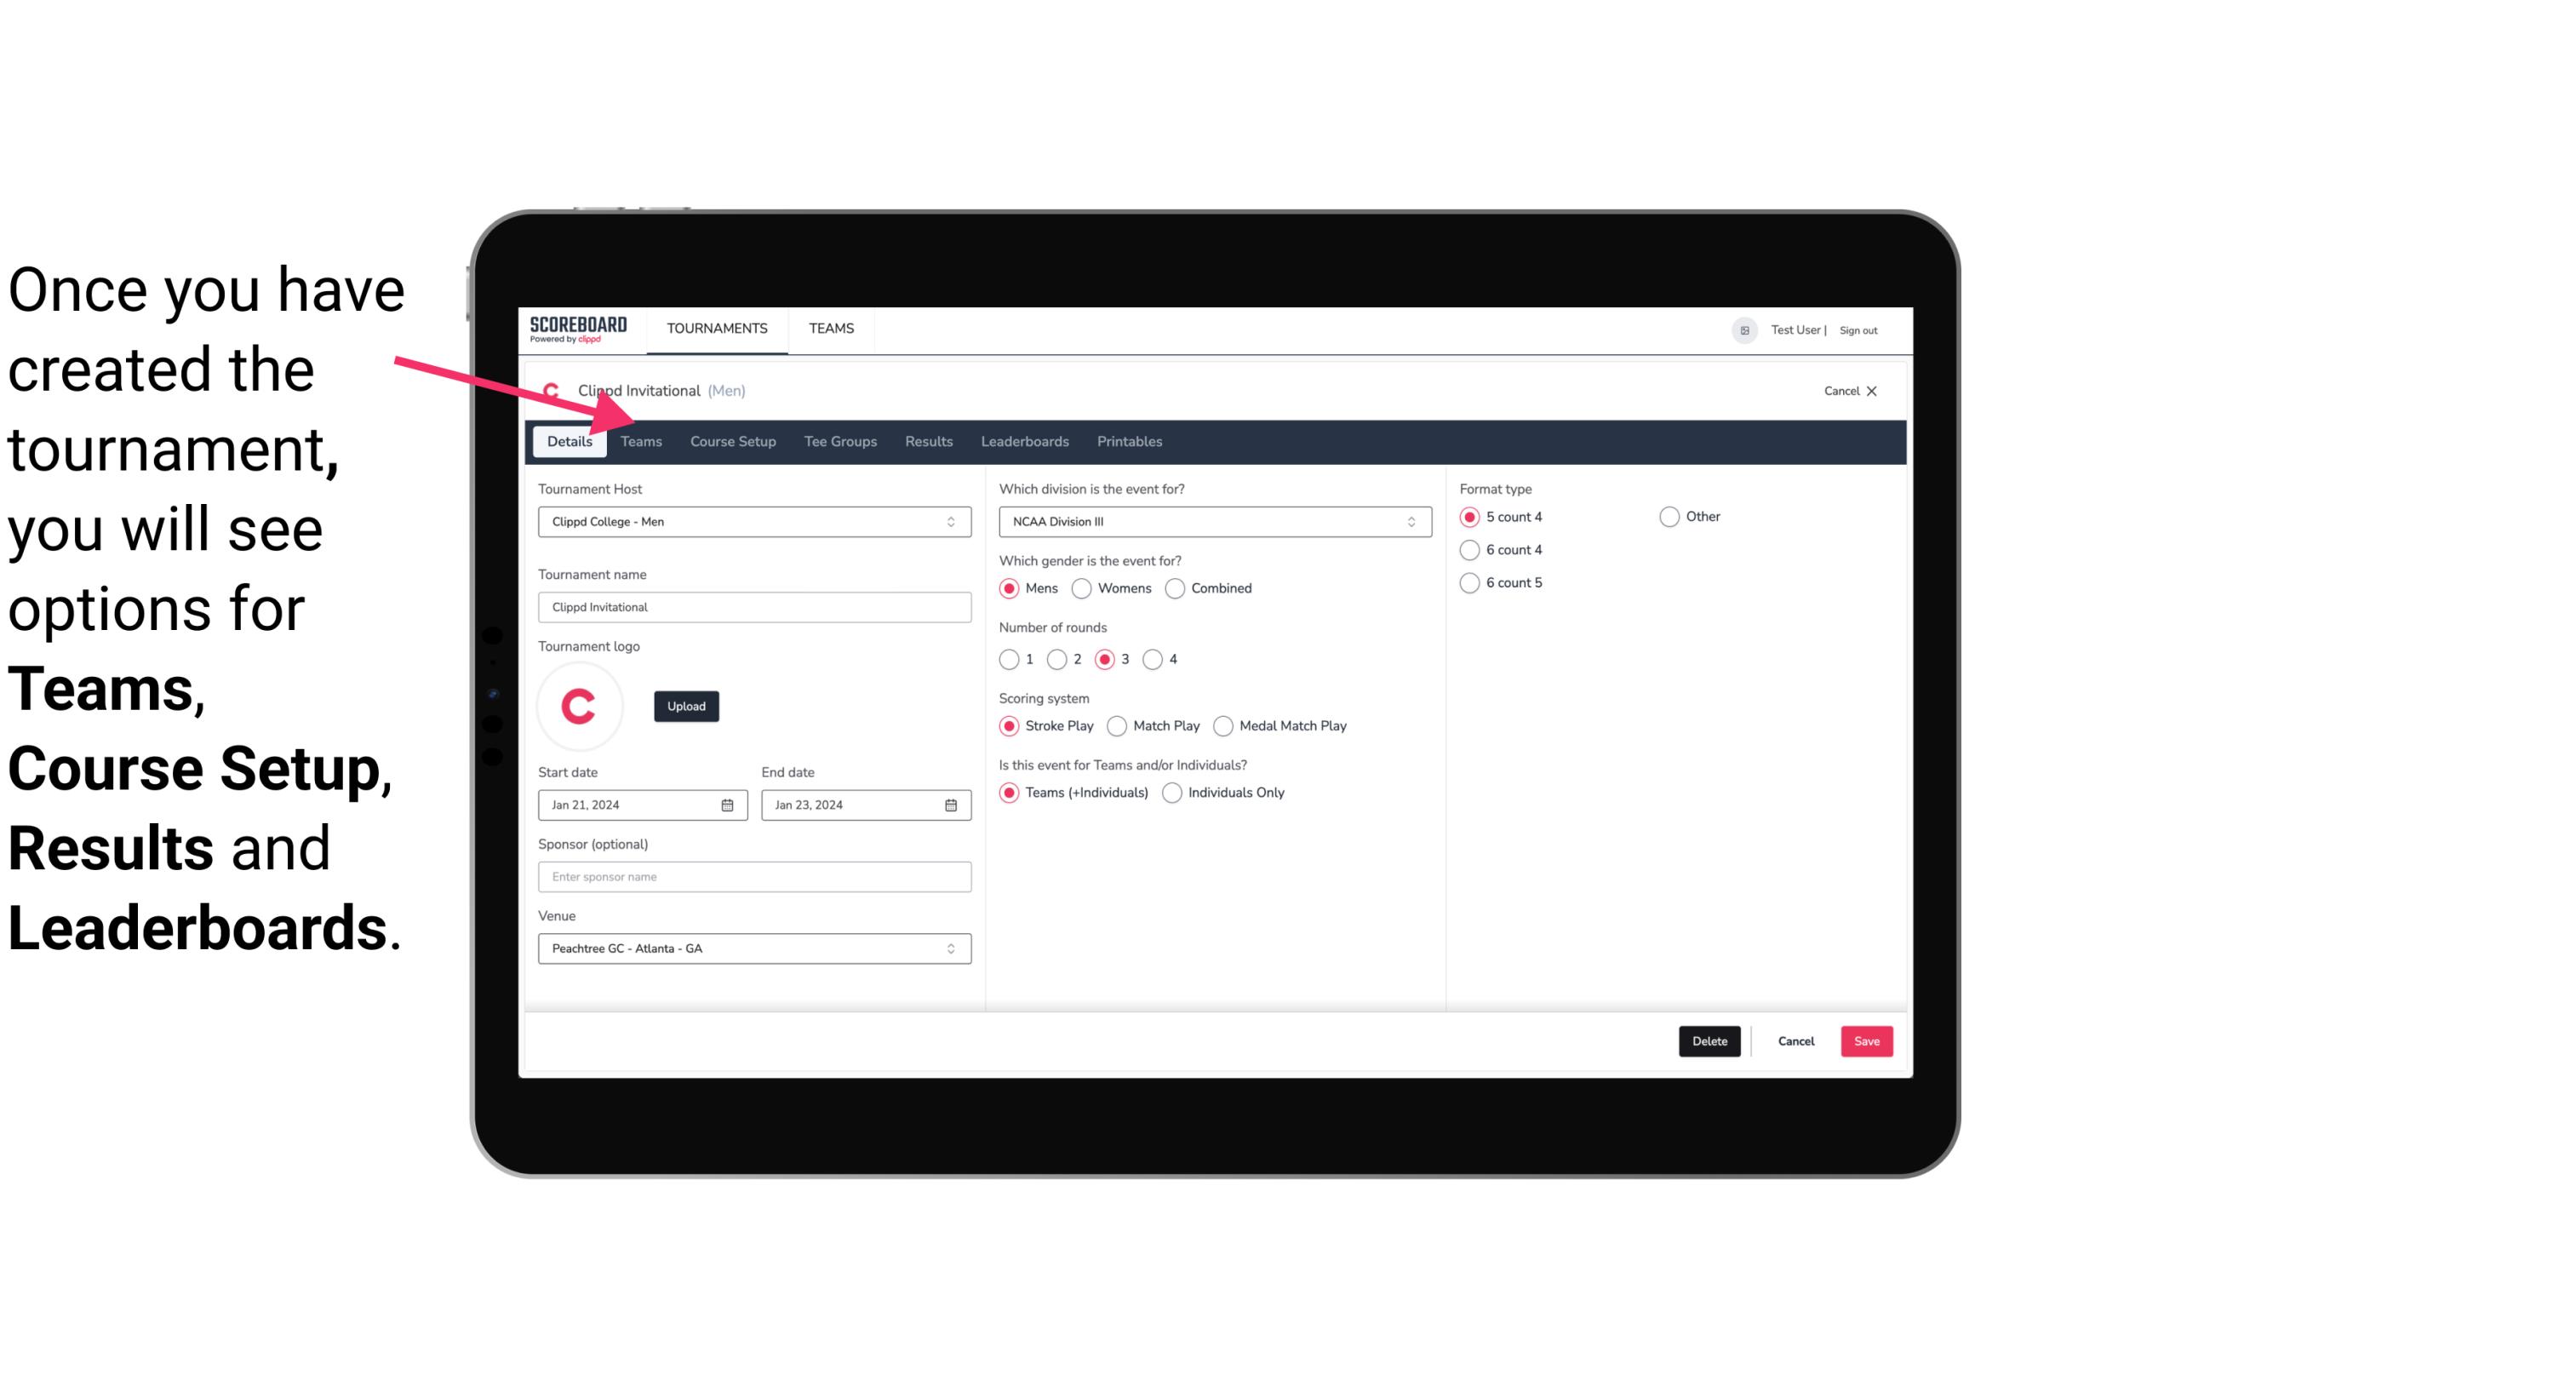The image size is (2576, 1386).
Task: Click the venue dropdown arrow
Action: coord(952,948)
